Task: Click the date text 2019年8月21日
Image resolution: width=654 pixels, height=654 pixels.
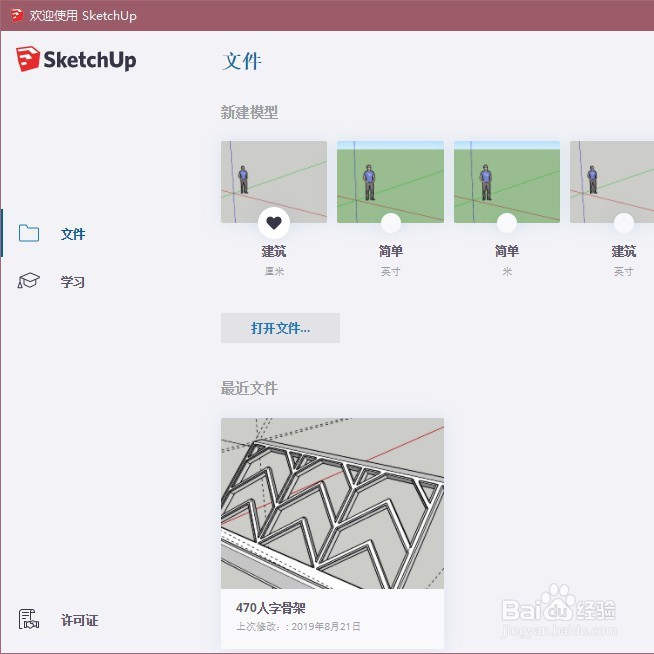Action: pos(326,626)
